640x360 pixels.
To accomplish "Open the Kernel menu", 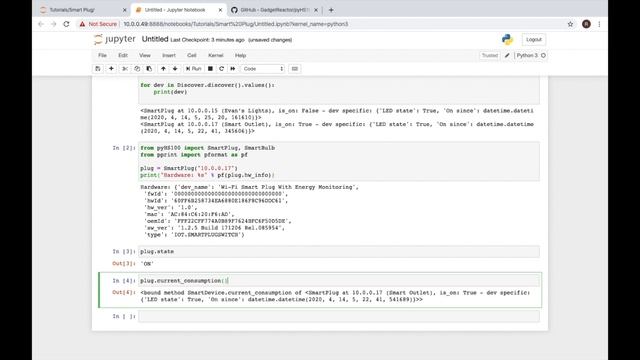I will pyautogui.click(x=216, y=55).
